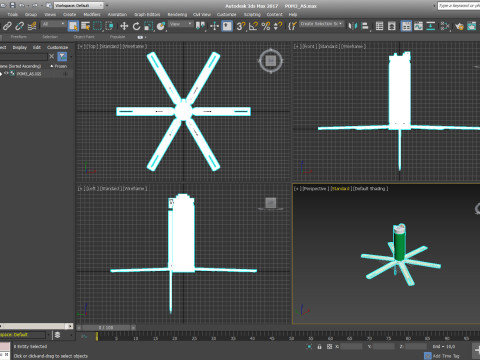
Task: Open the Group menu
Action: pyautogui.click(x=31, y=15)
